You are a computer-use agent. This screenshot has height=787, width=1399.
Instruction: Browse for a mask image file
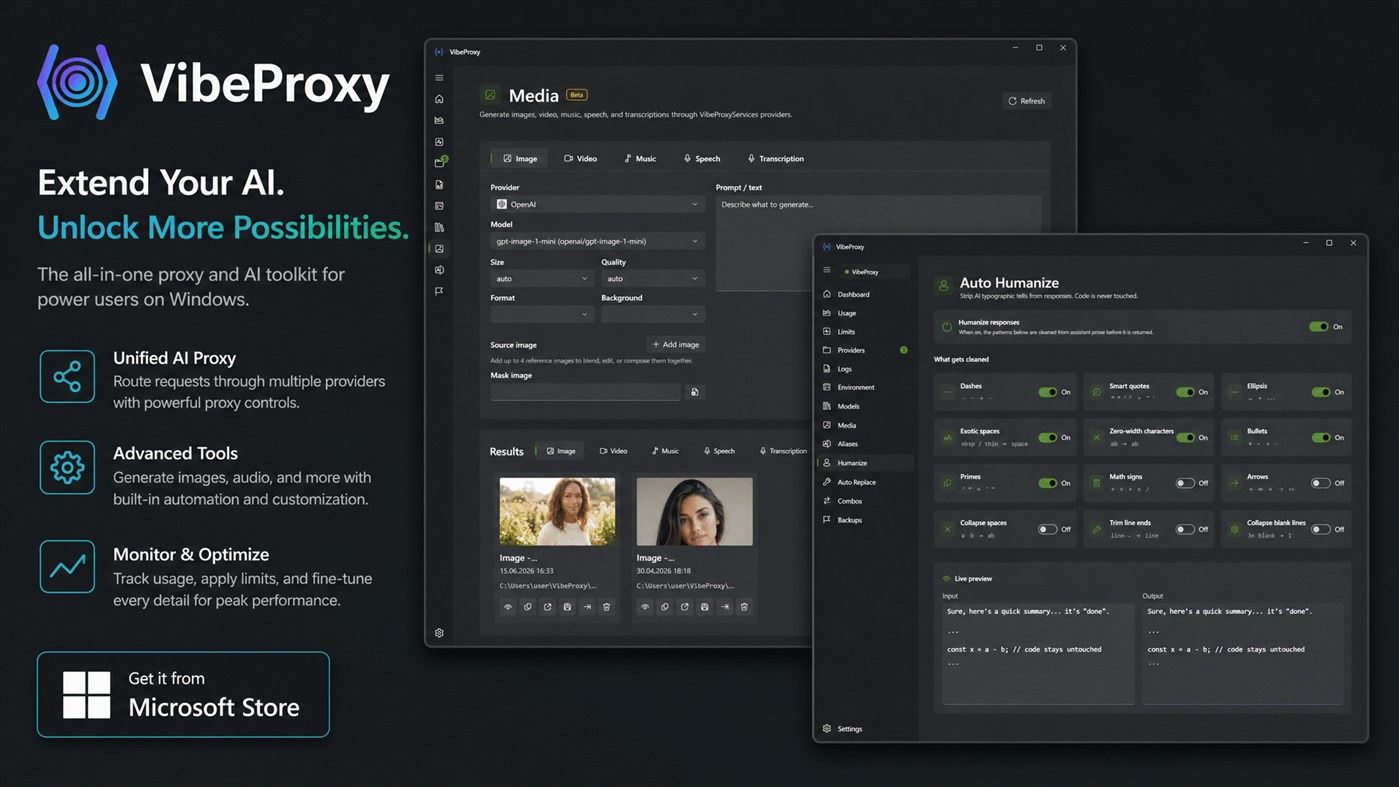[694, 392]
